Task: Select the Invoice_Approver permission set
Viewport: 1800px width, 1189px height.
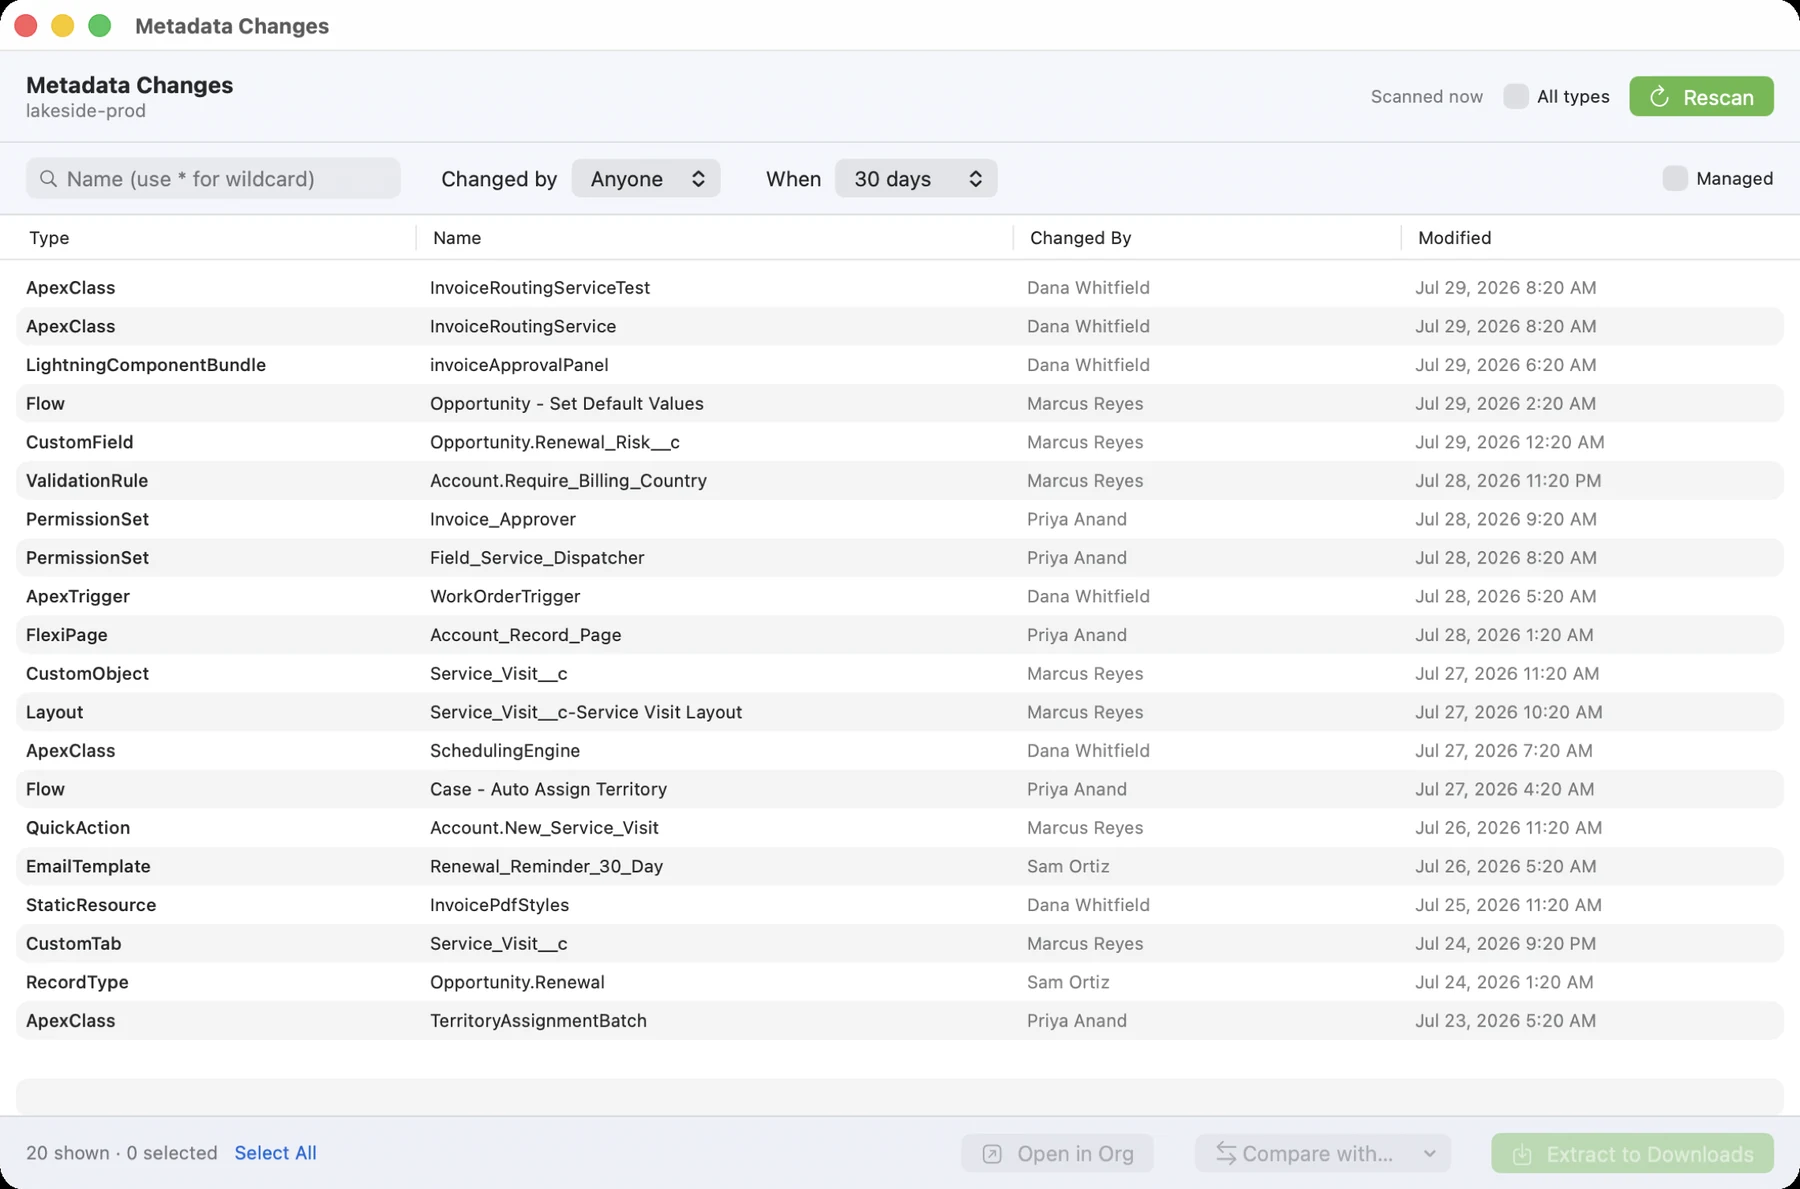Action: tap(900, 519)
